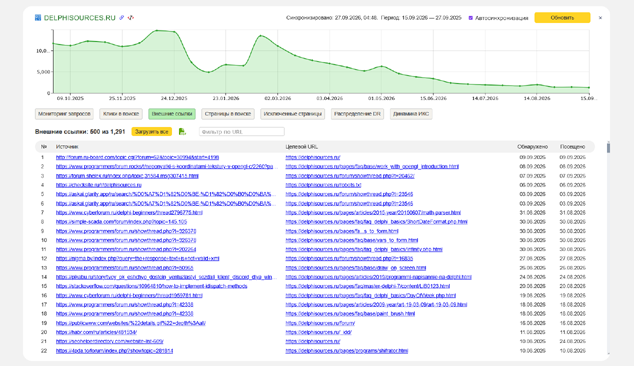Click the Загрузить все button
The image size is (634, 366).
pos(152,131)
